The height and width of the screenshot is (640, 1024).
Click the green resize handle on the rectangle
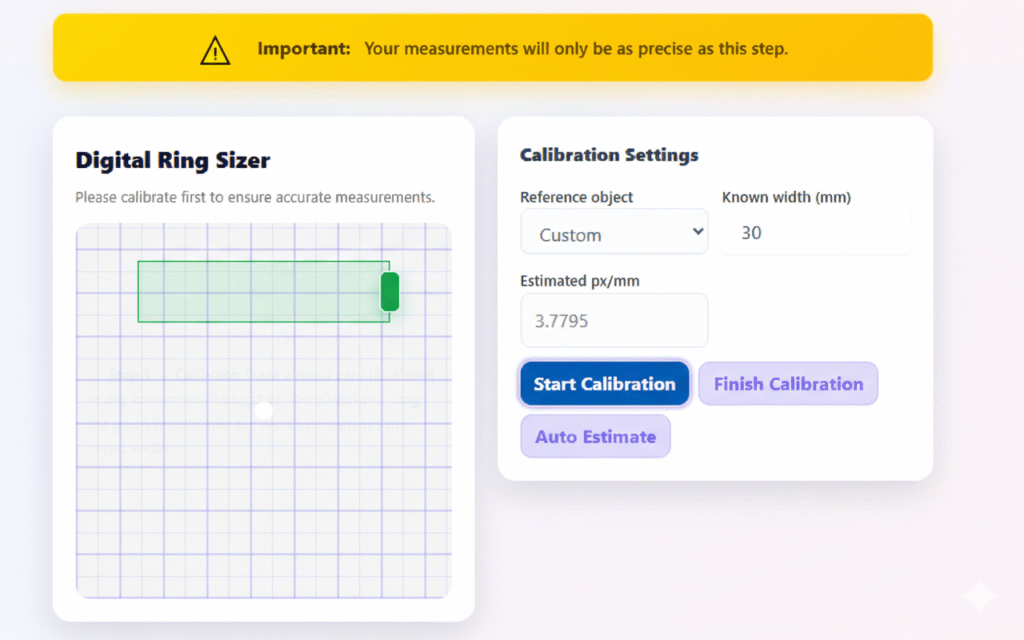pyautogui.click(x=390, y=291)
